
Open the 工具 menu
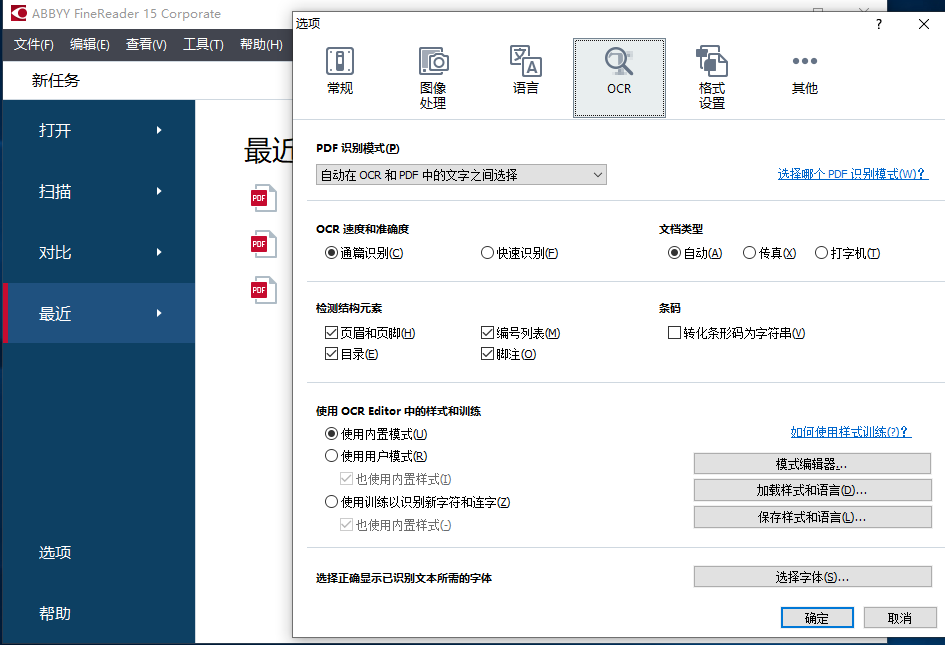click(202, 45)
